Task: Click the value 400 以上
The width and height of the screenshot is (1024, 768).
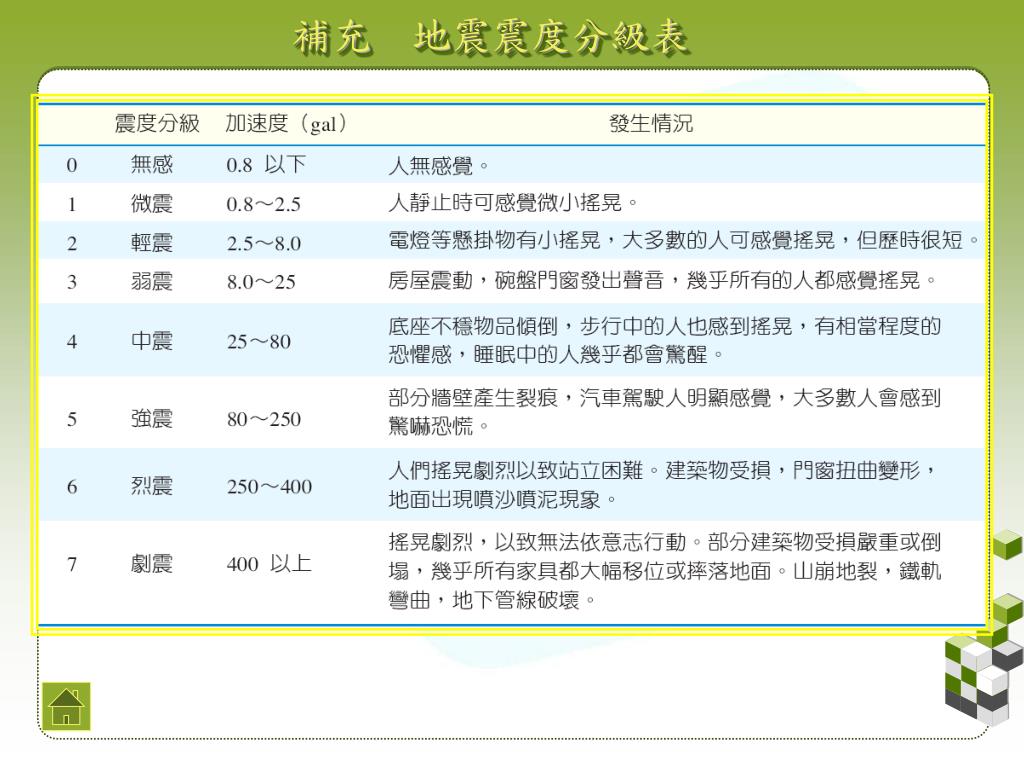Action: point(268,564)
